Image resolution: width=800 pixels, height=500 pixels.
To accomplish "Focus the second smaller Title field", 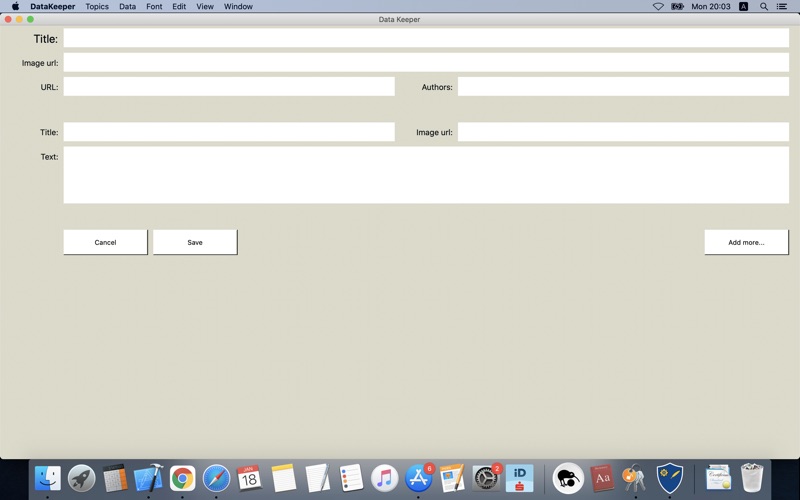I will point(229,132).
